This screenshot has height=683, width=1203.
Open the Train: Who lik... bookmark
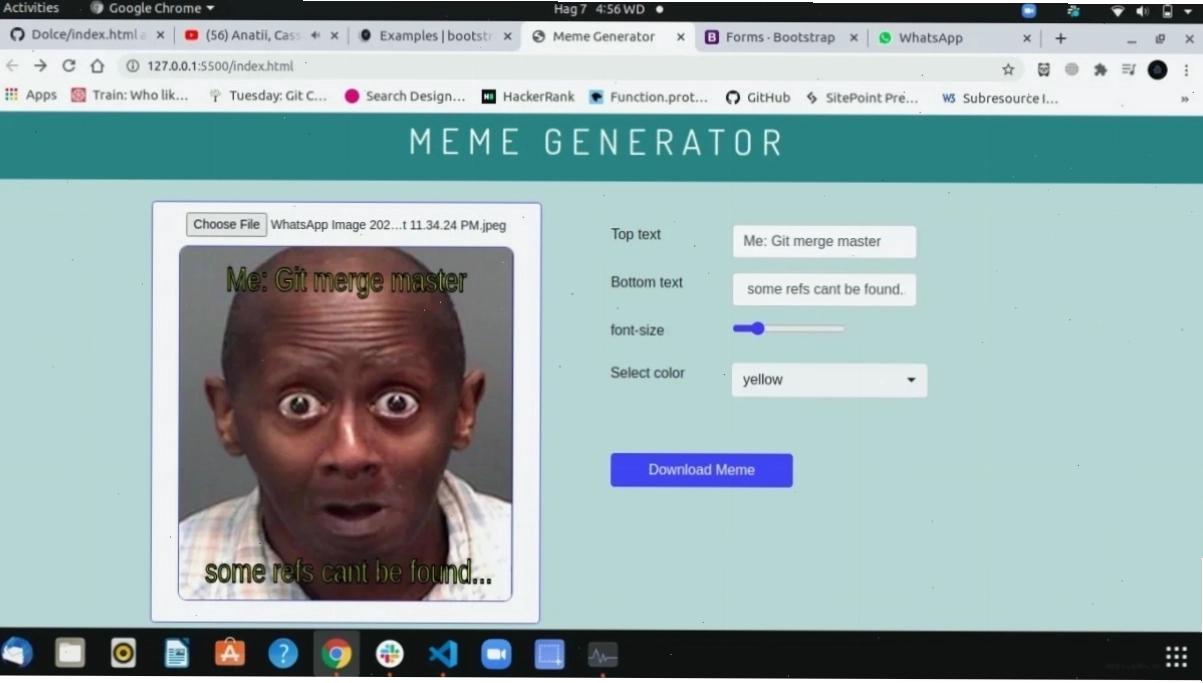(x=129, y=96)
